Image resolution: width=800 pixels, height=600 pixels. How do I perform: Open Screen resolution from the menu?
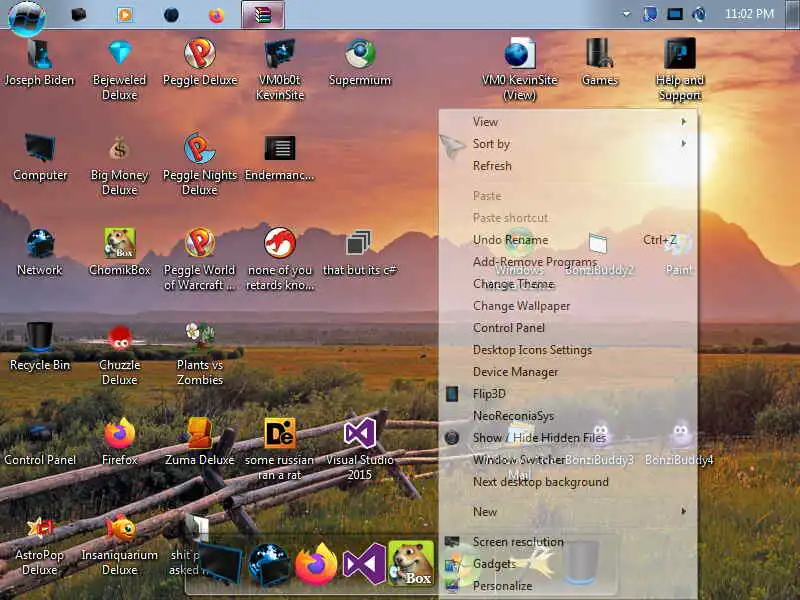pos(568,542)
